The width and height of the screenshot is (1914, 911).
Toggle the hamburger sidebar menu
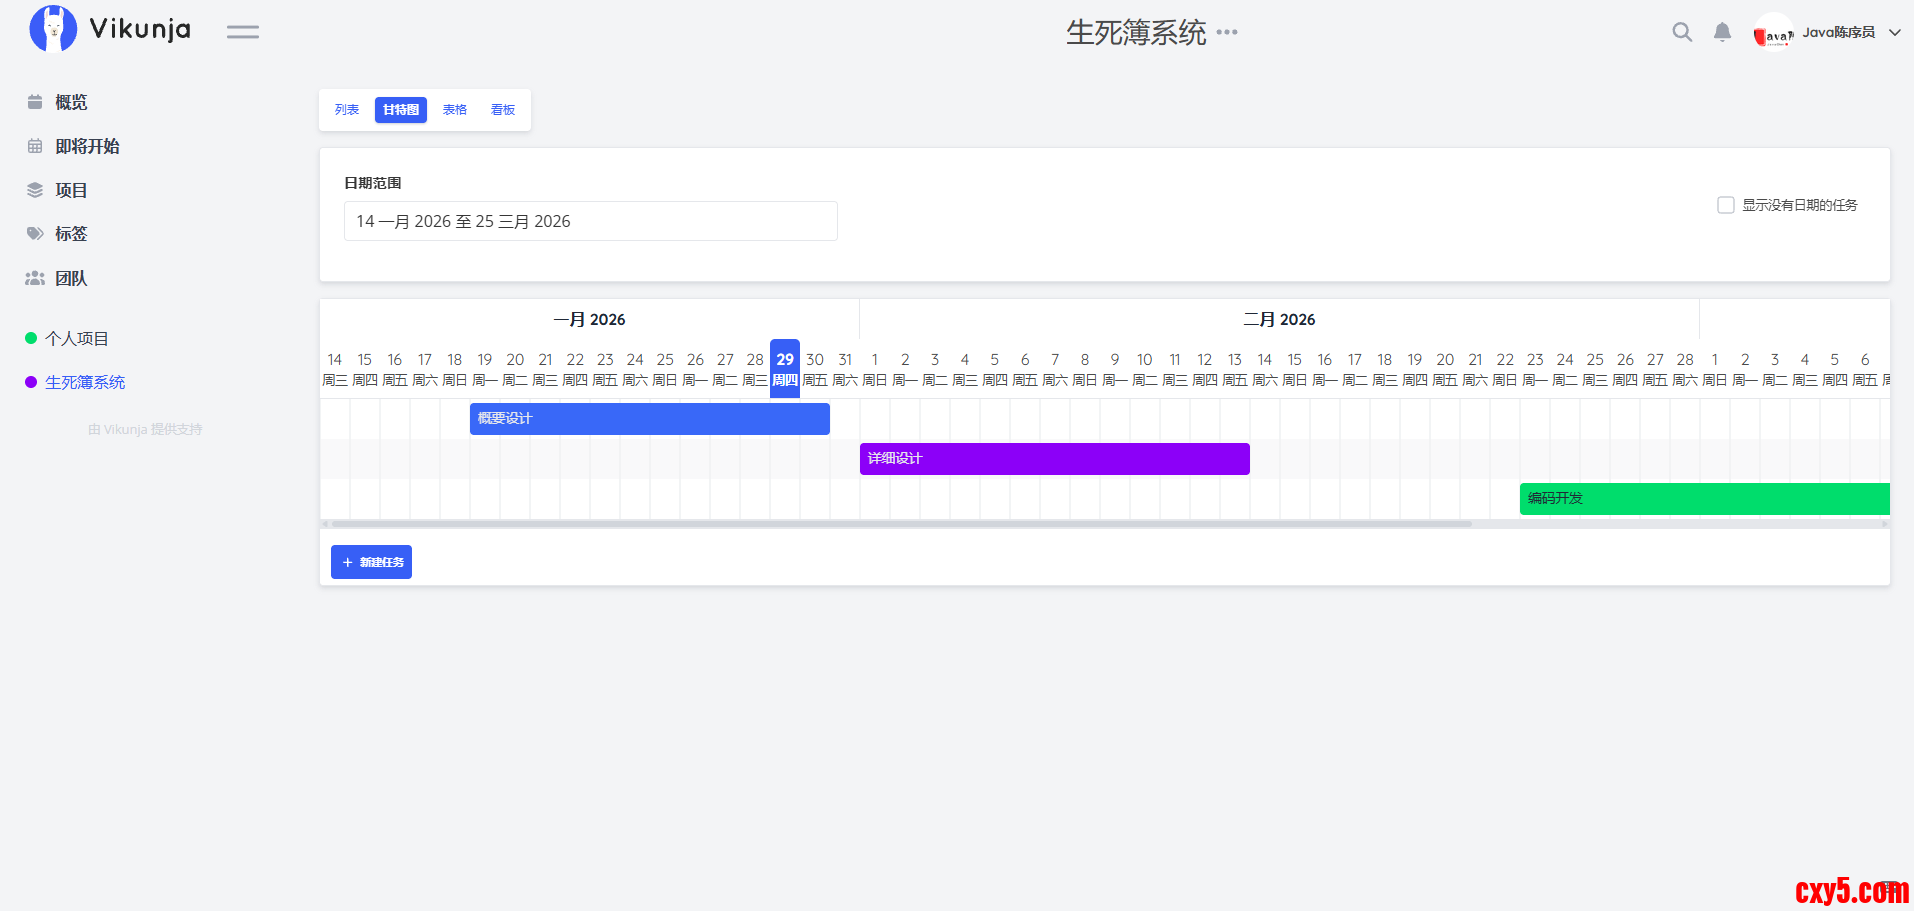coord(242,32)
